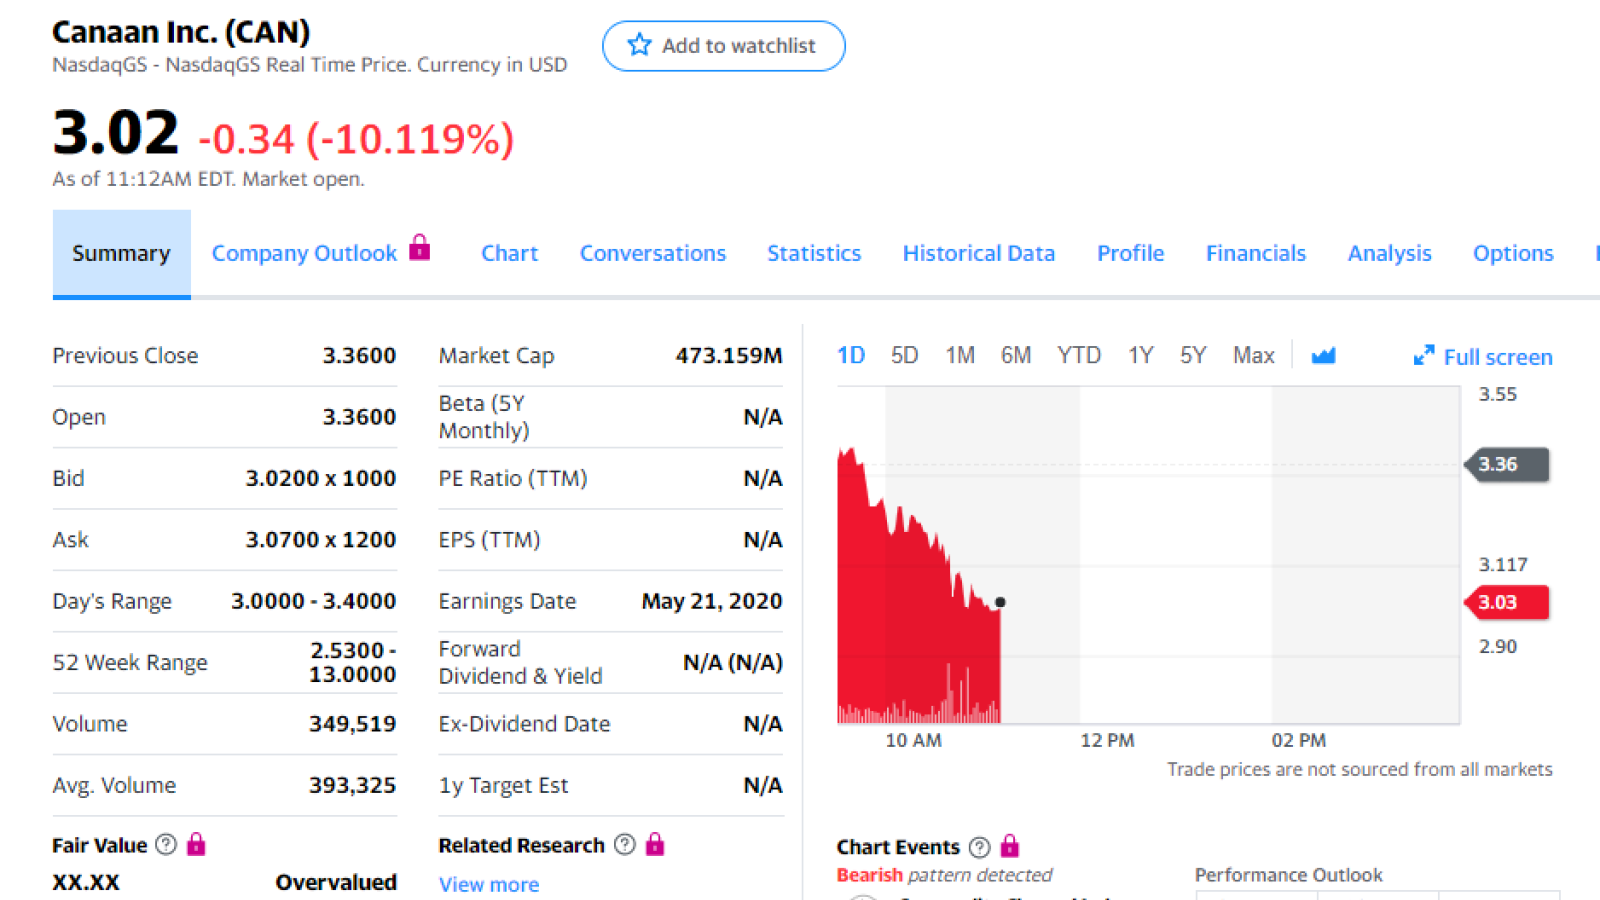
Task: Select the 1D chart range
Action: (851, 356)
